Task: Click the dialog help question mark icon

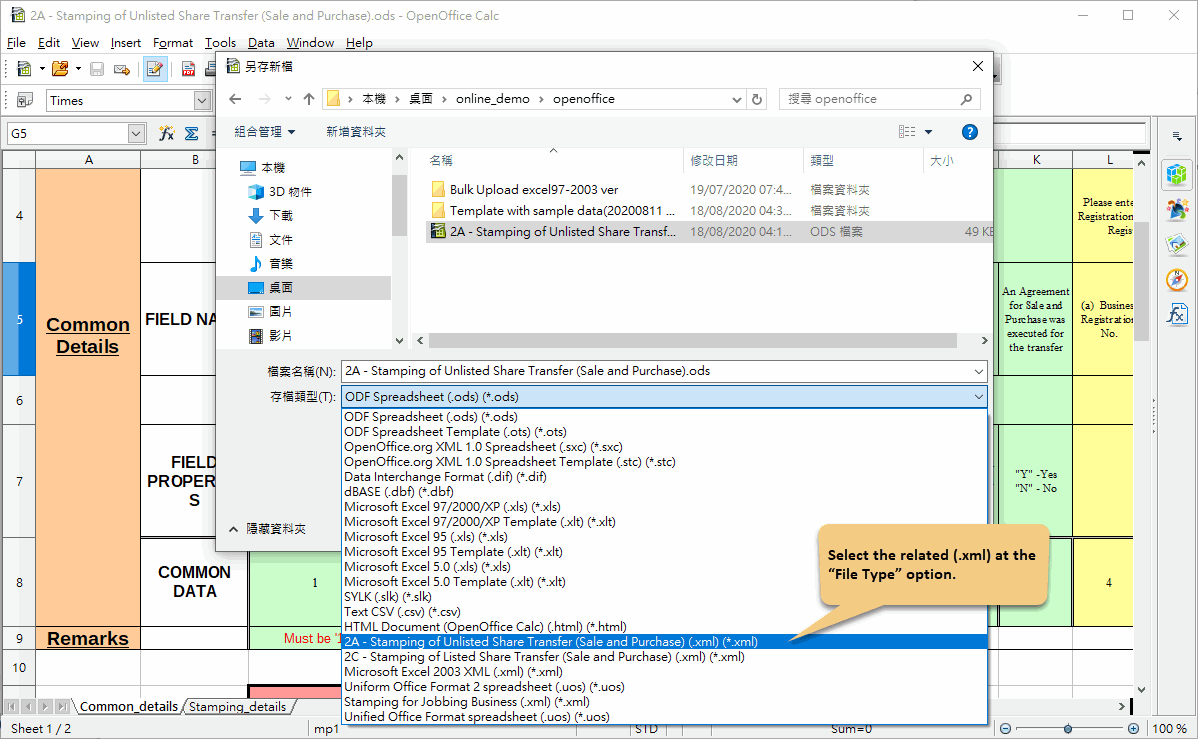Action: [970, 132]
